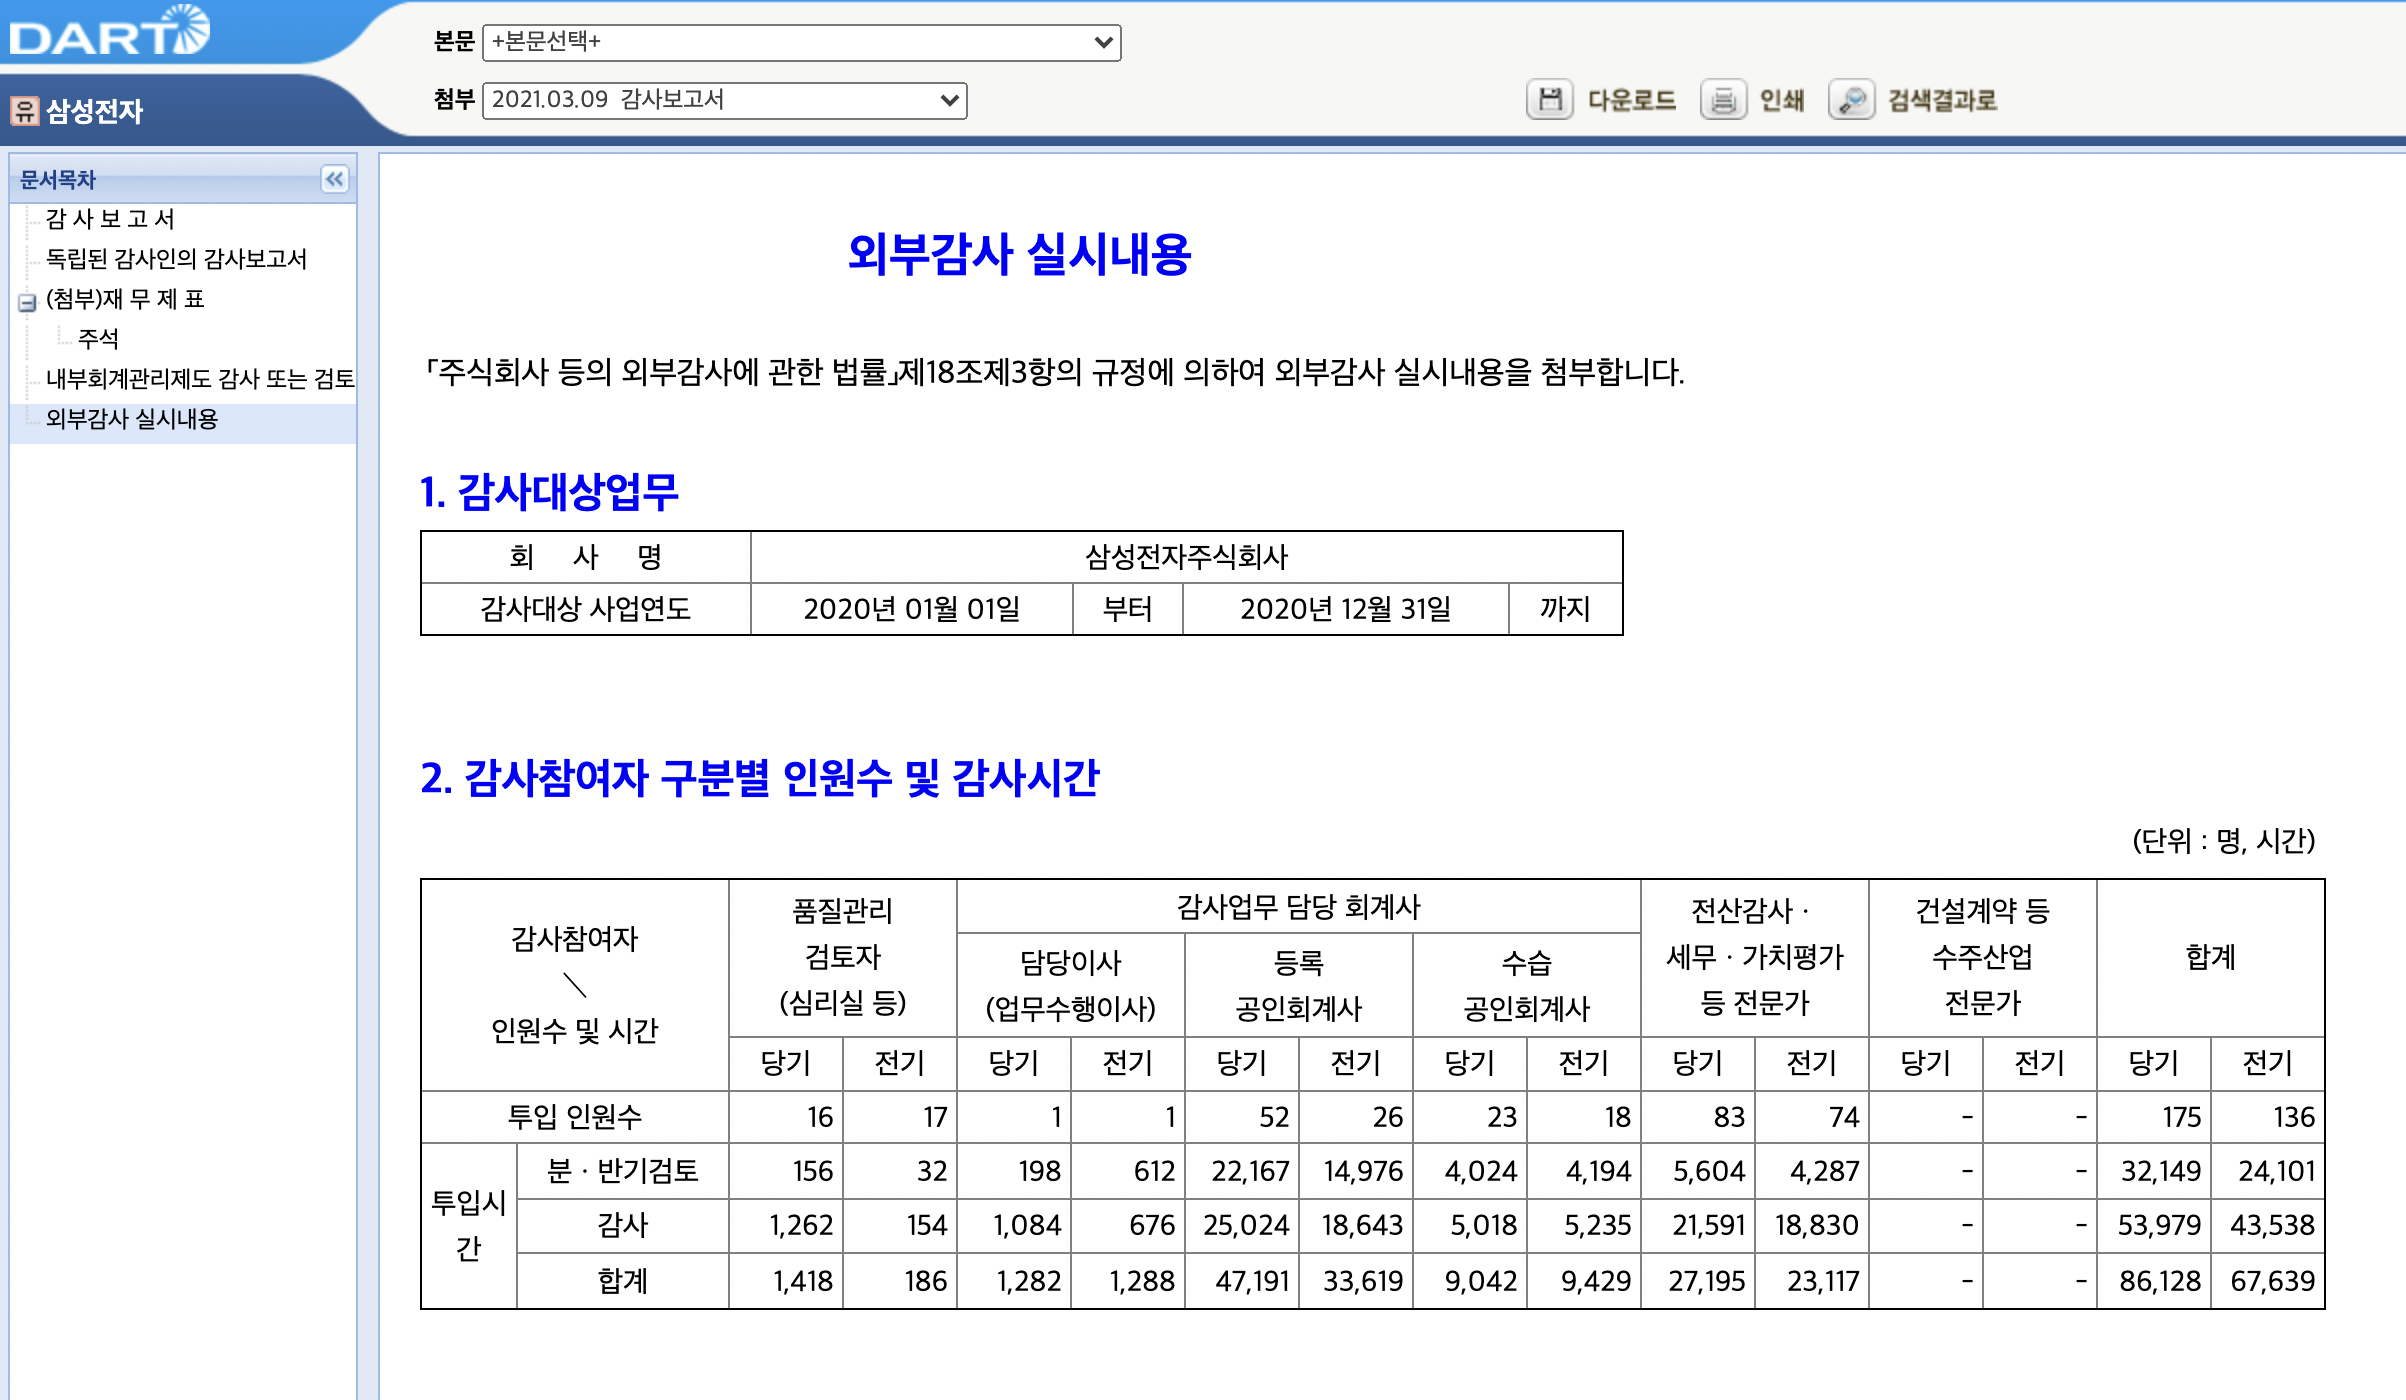Image resolution: width=2406 pixels, height=1400 pixels.
Task: Collapse the 문서목차 panel with double-arrow icon
Action: [x=335, y=179]
